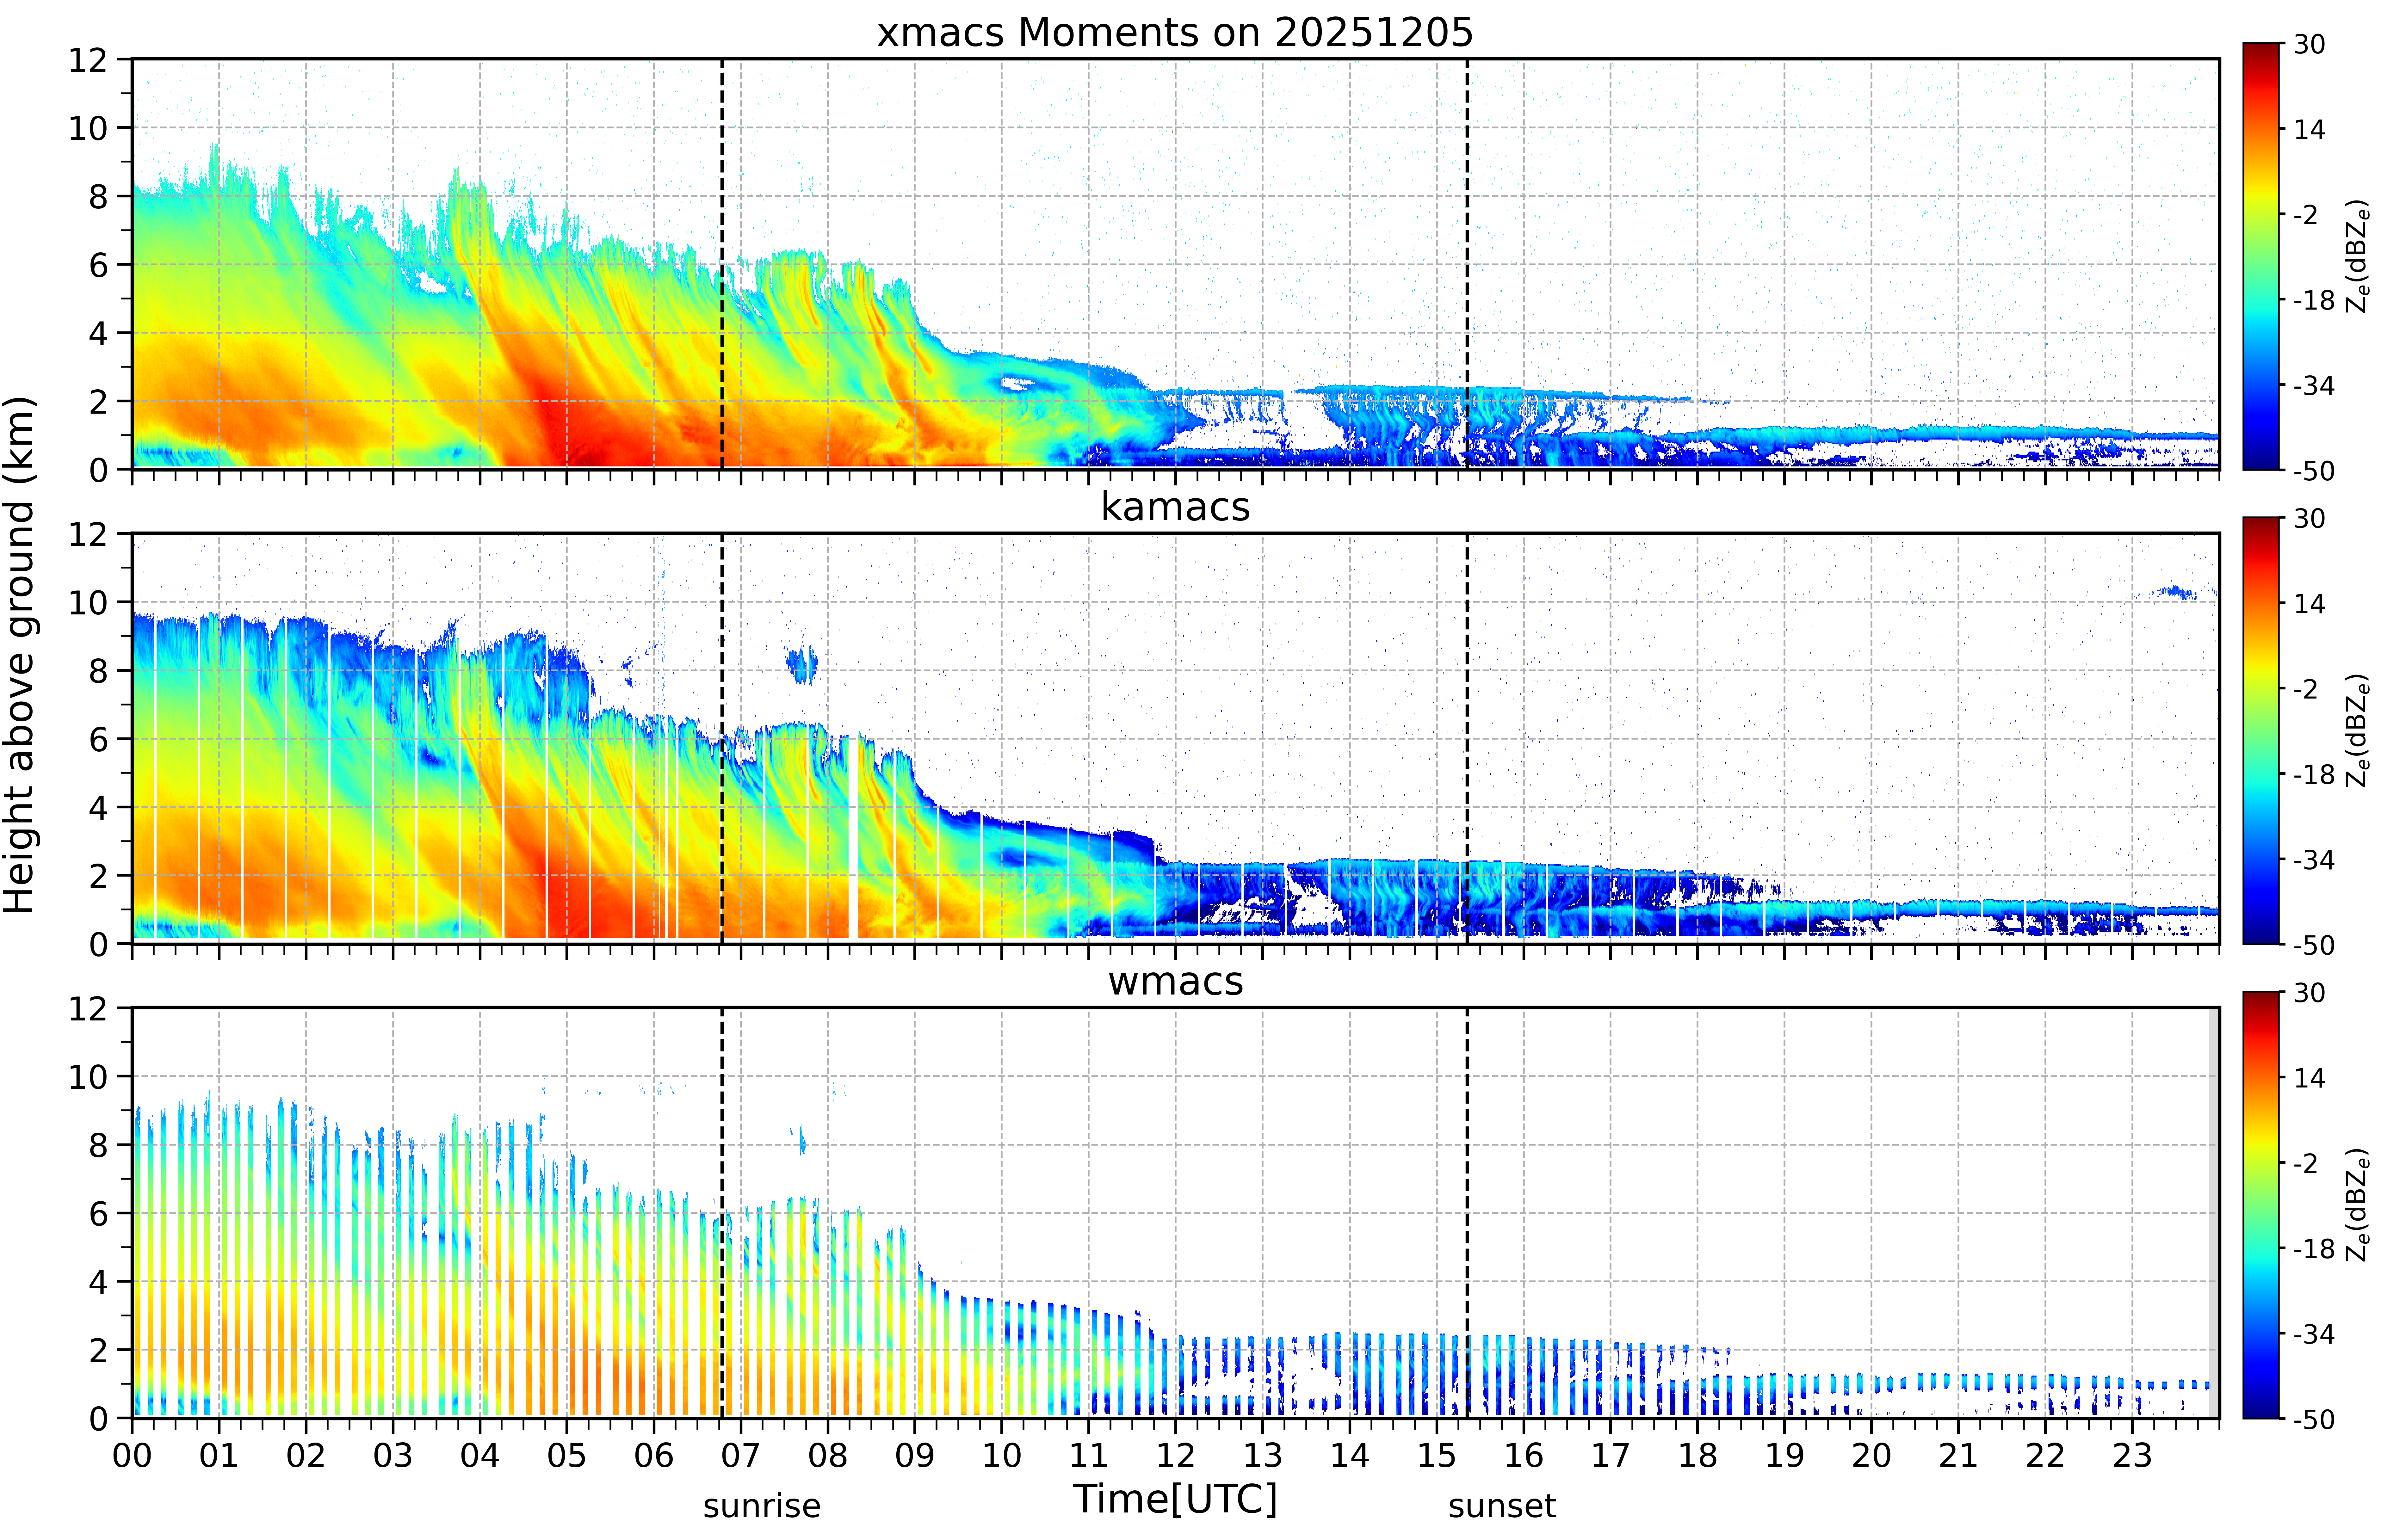Click the '-34' value on kamacs colorbar
The height and width of the screenshot is (1540, 2387).
(2314, 860)
